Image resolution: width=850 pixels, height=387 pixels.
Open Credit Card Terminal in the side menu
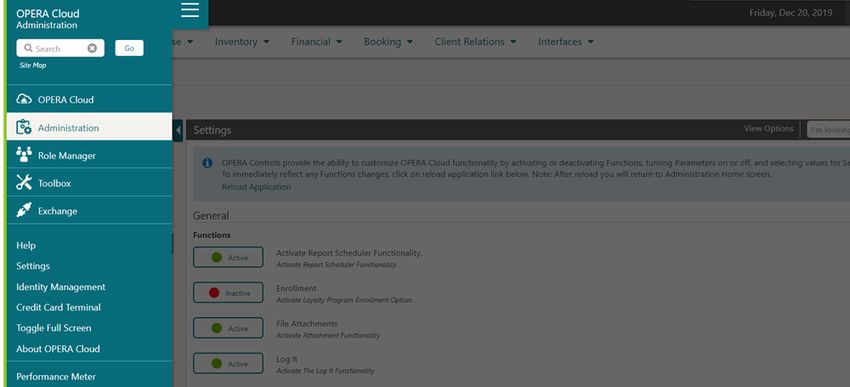(59, 307)
